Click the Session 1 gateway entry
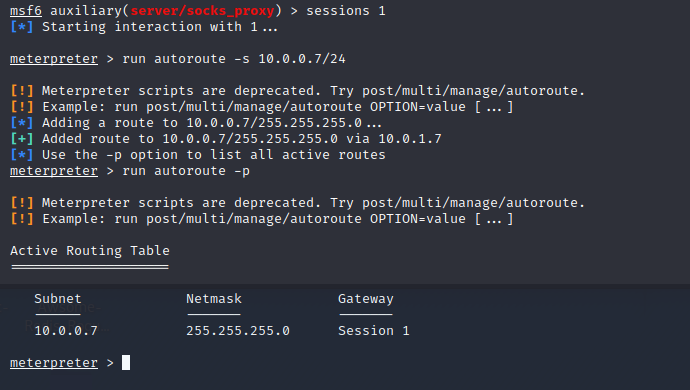 click(x=374, y=331)
